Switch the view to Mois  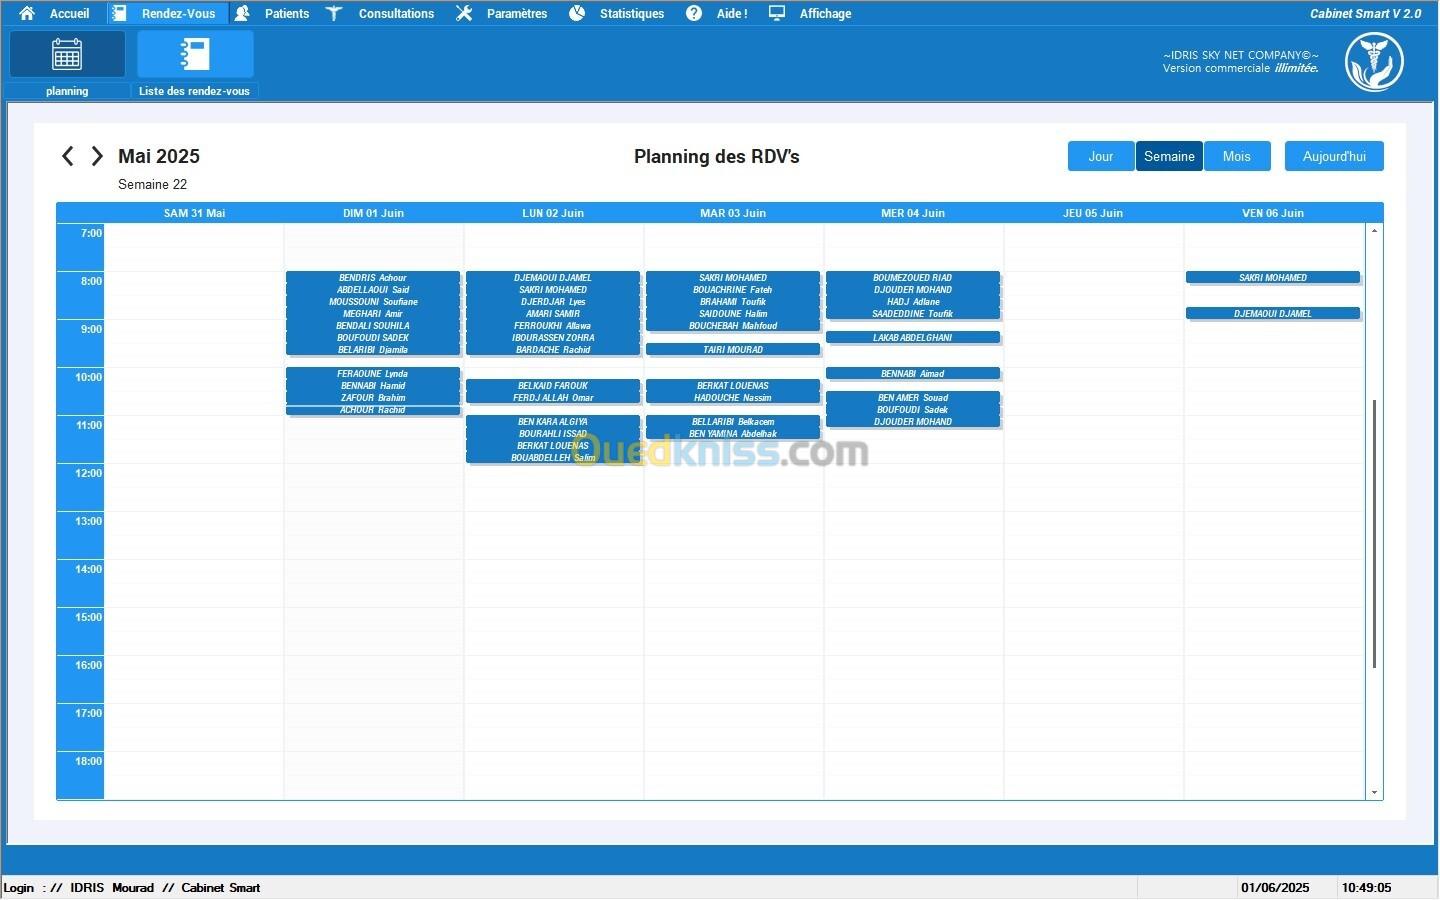pyautogui.click(x=1237, y=156)
